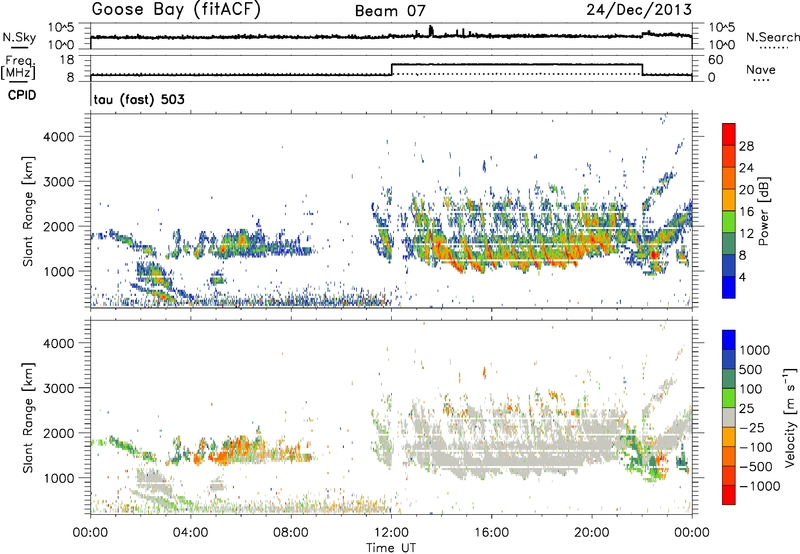
Task: Select the '-1000' label on Velocity color bar
Action: (x=760, y=486)
